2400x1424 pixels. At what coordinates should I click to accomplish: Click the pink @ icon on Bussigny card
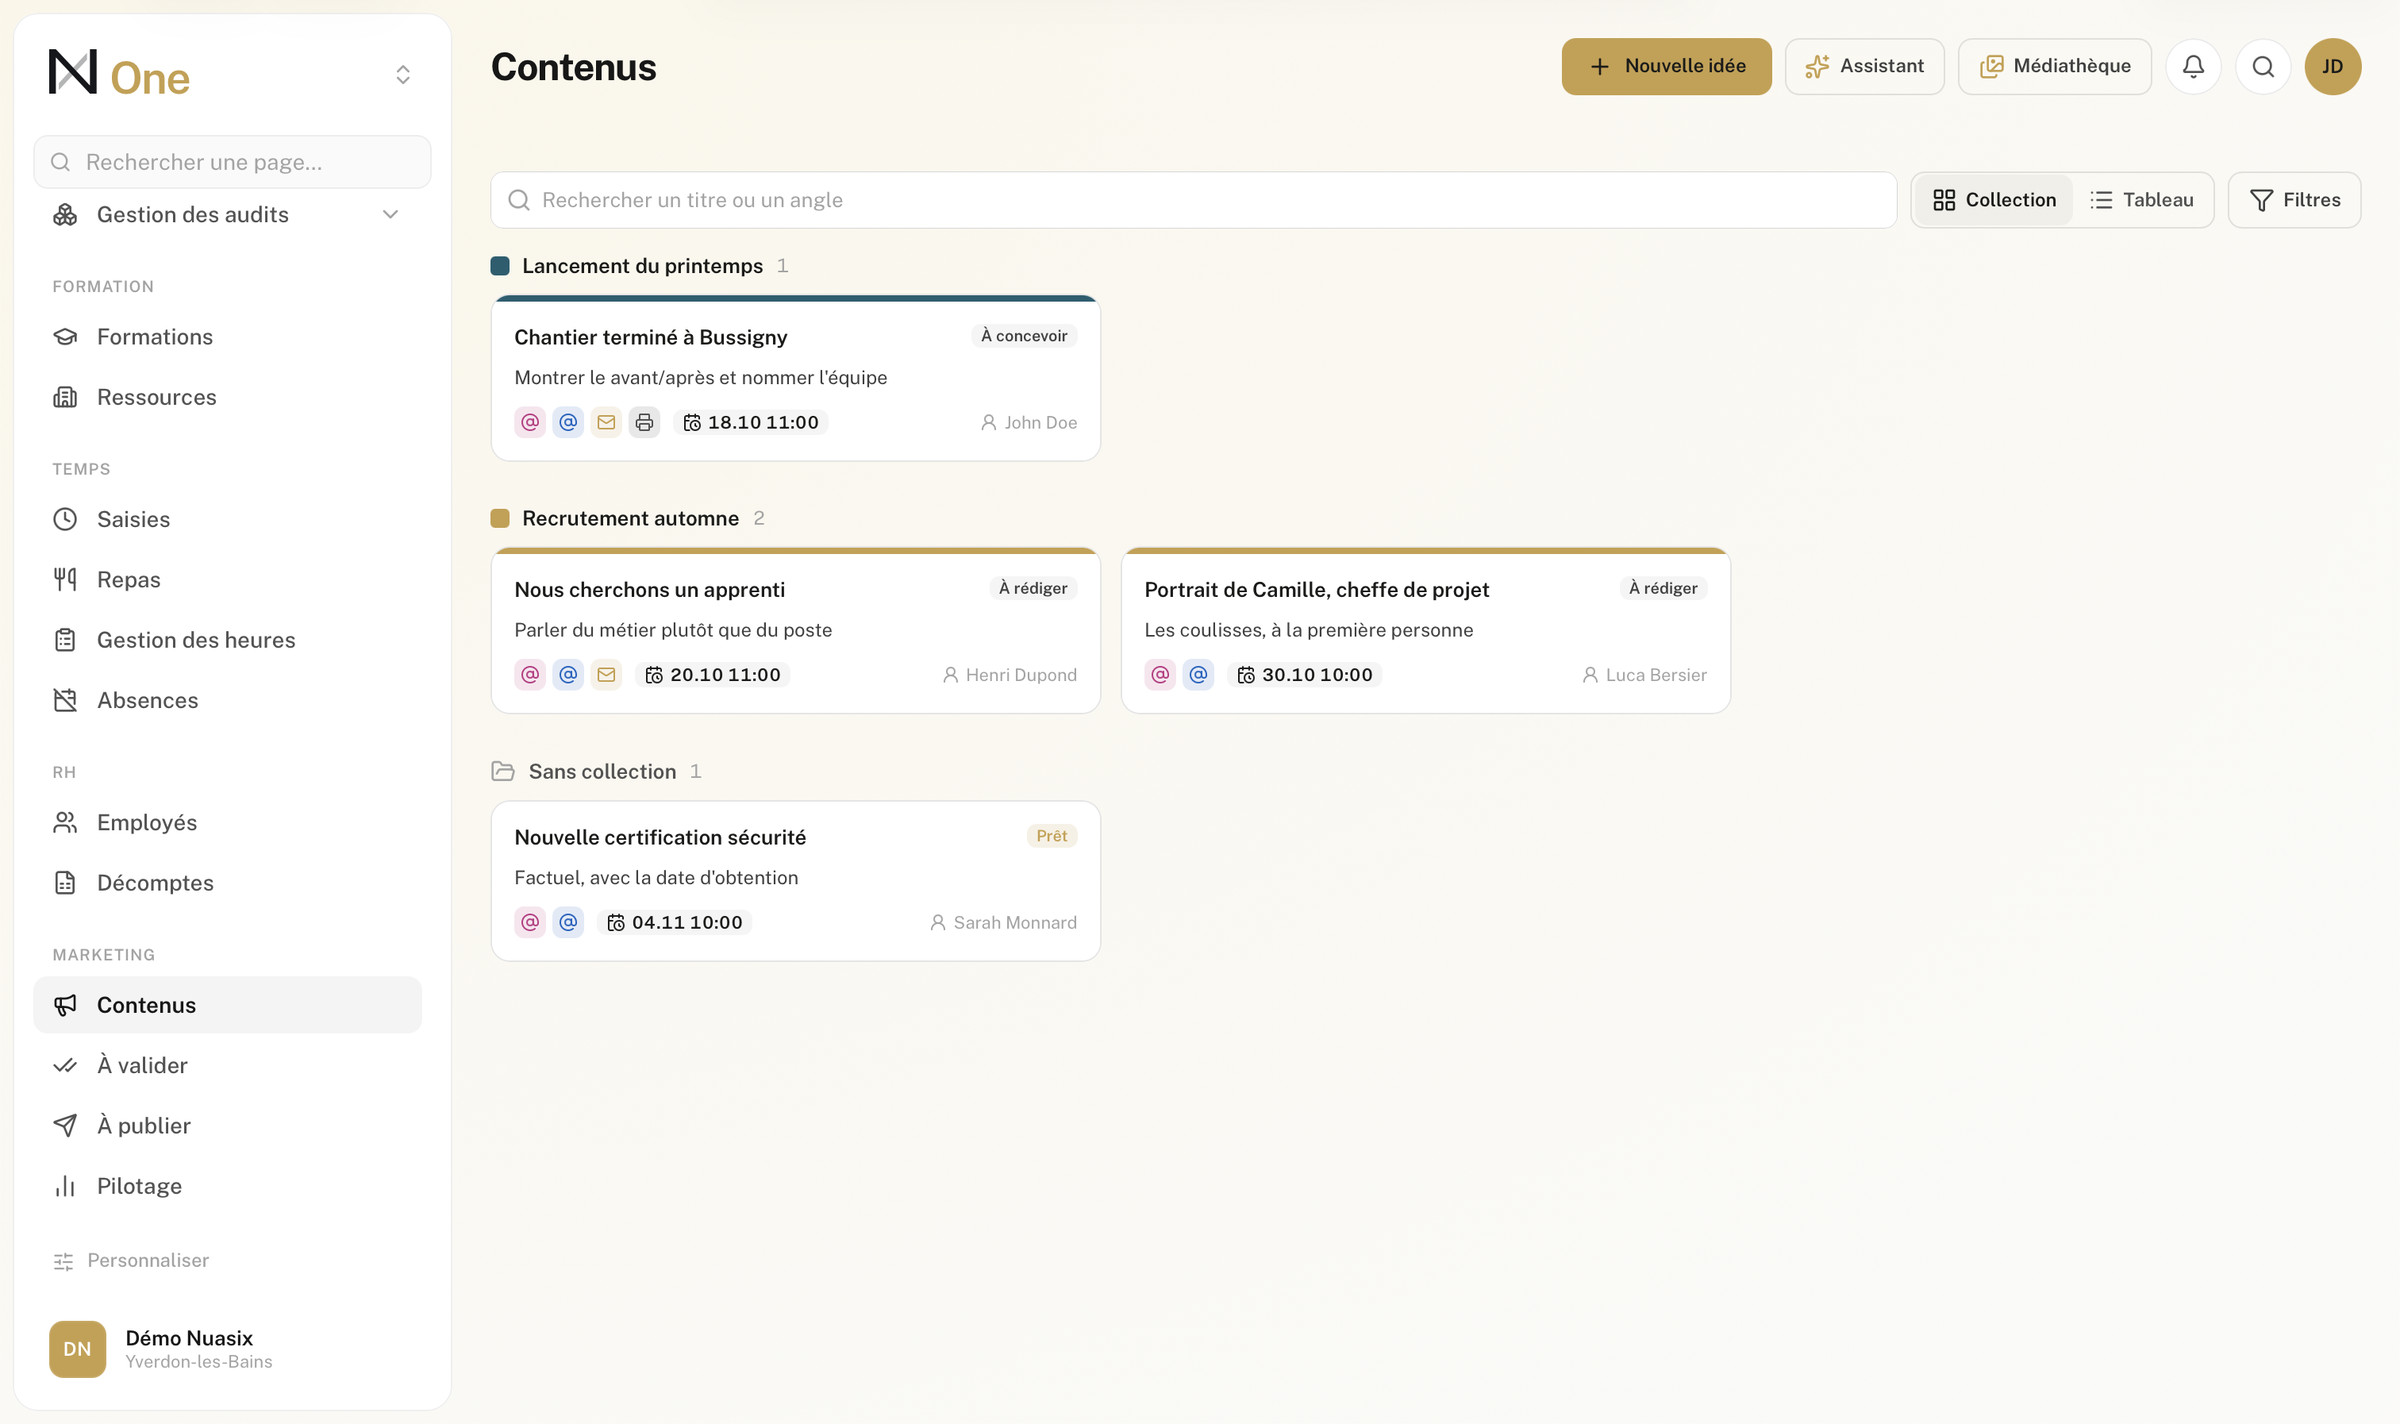point(530,422)
